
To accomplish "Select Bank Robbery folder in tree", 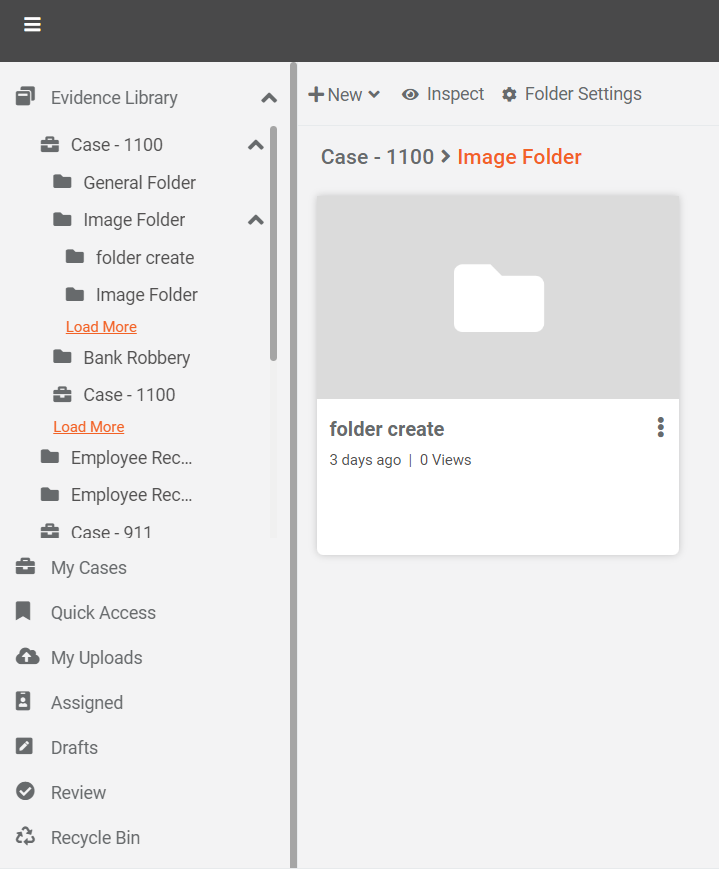I will click(x=136, y=357).
